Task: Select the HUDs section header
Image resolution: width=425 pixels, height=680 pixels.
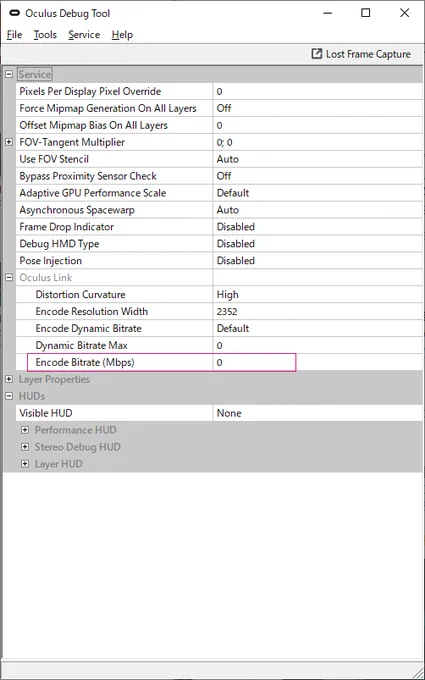Action: 32,396
